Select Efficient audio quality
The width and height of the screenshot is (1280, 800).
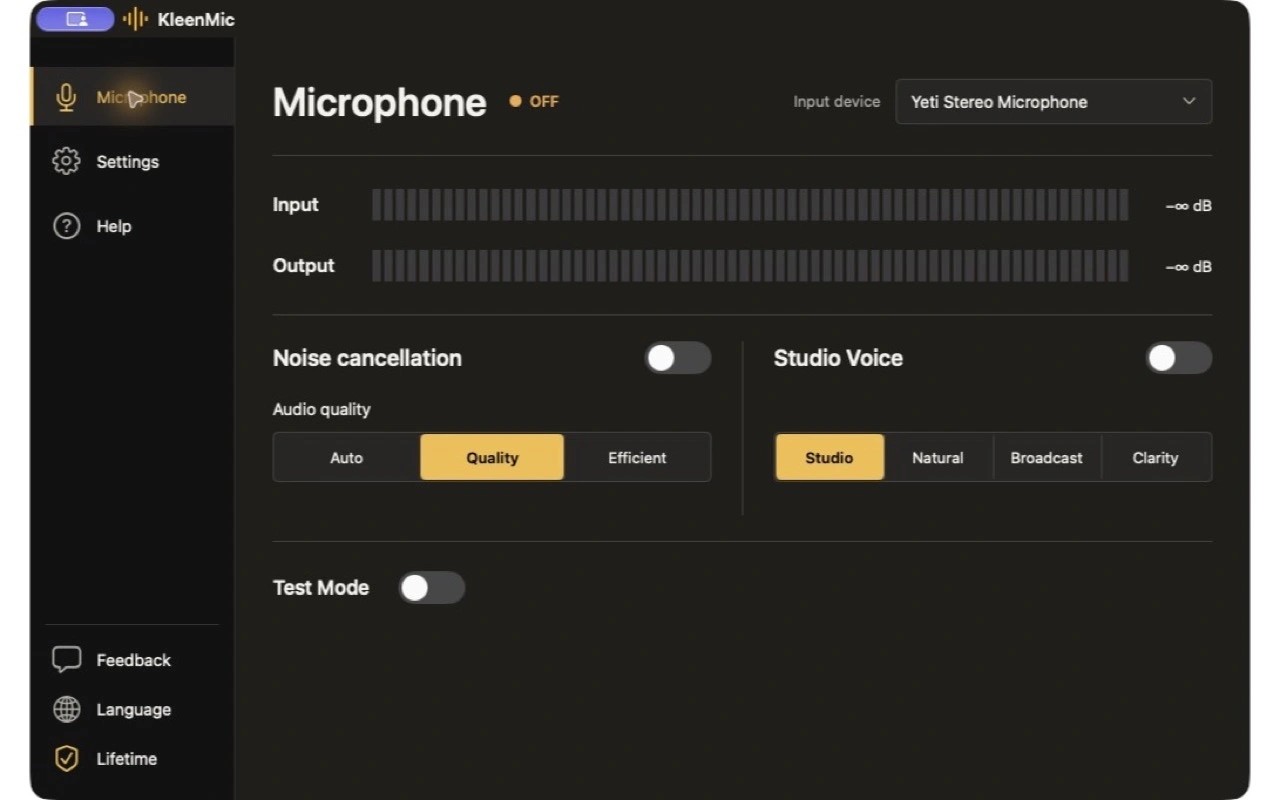(x=637, y=457)
